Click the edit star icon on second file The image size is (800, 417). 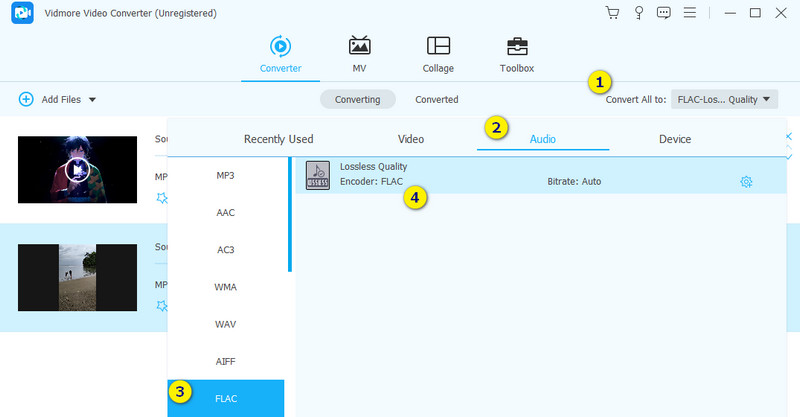tap(162, 306)
